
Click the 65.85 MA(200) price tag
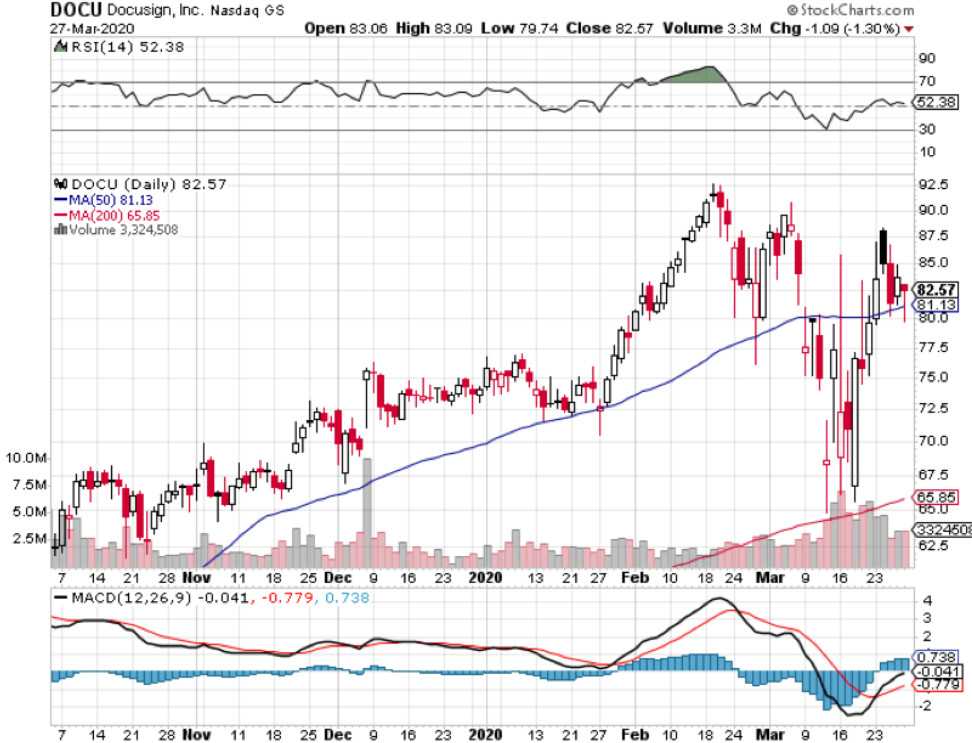pos(936,497)
